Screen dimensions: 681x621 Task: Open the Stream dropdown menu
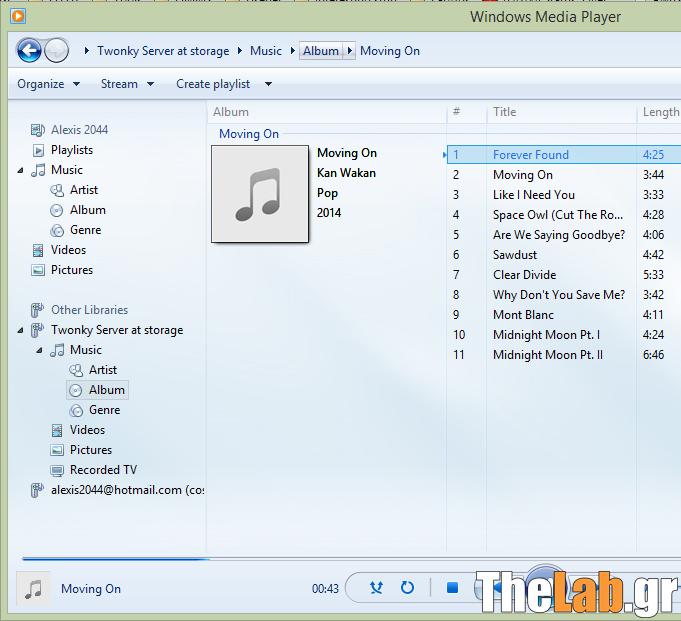(x=127, y=84)
